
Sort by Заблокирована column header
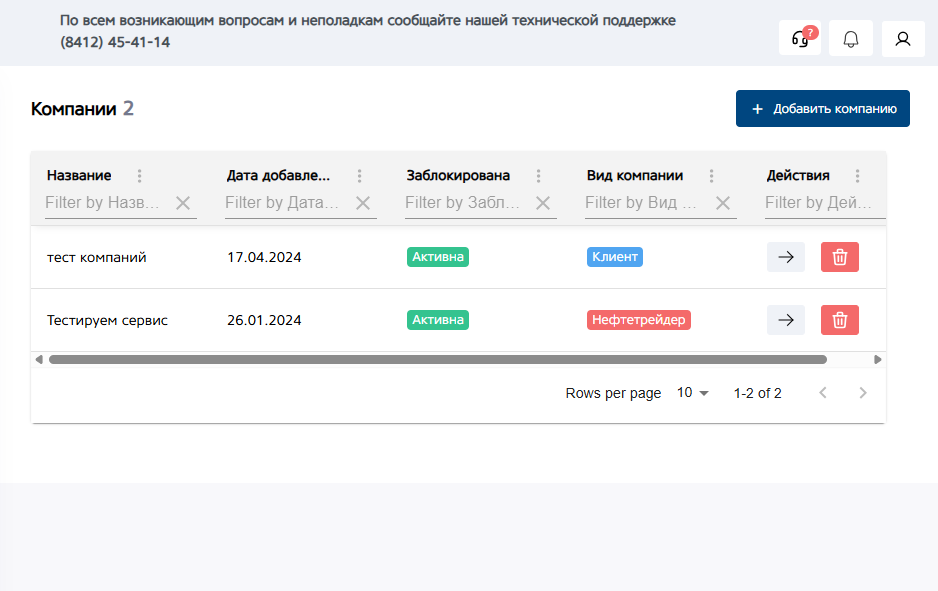coord(458,175)
